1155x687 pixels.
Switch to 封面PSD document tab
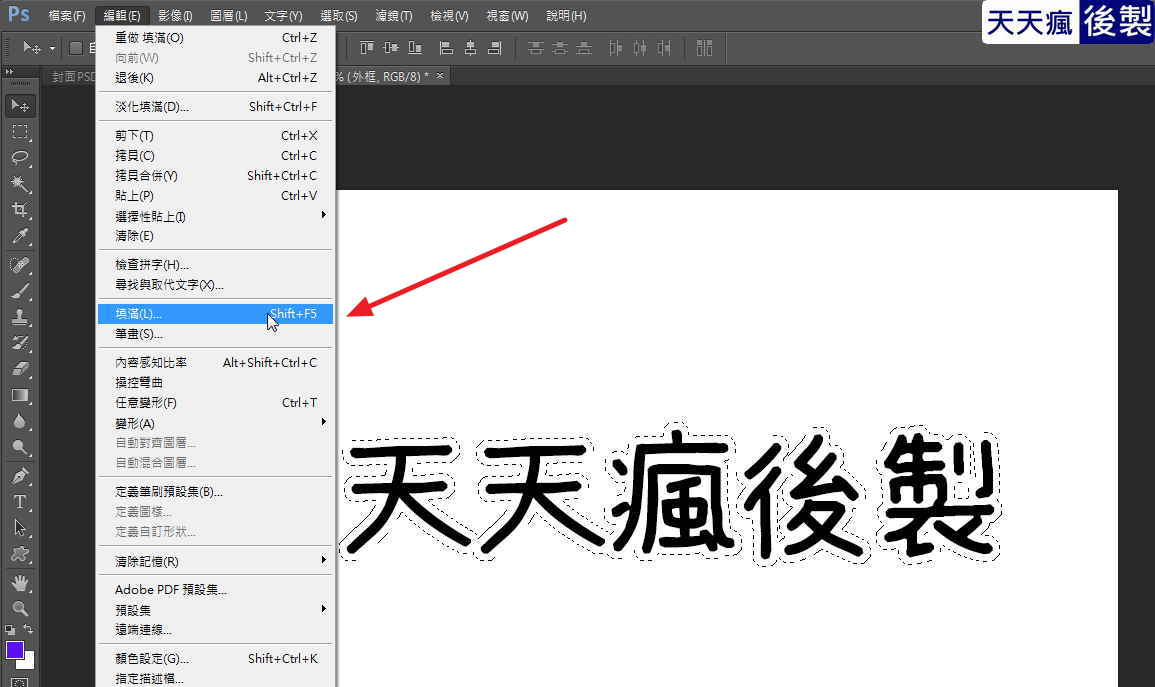[x=72, y=77]
